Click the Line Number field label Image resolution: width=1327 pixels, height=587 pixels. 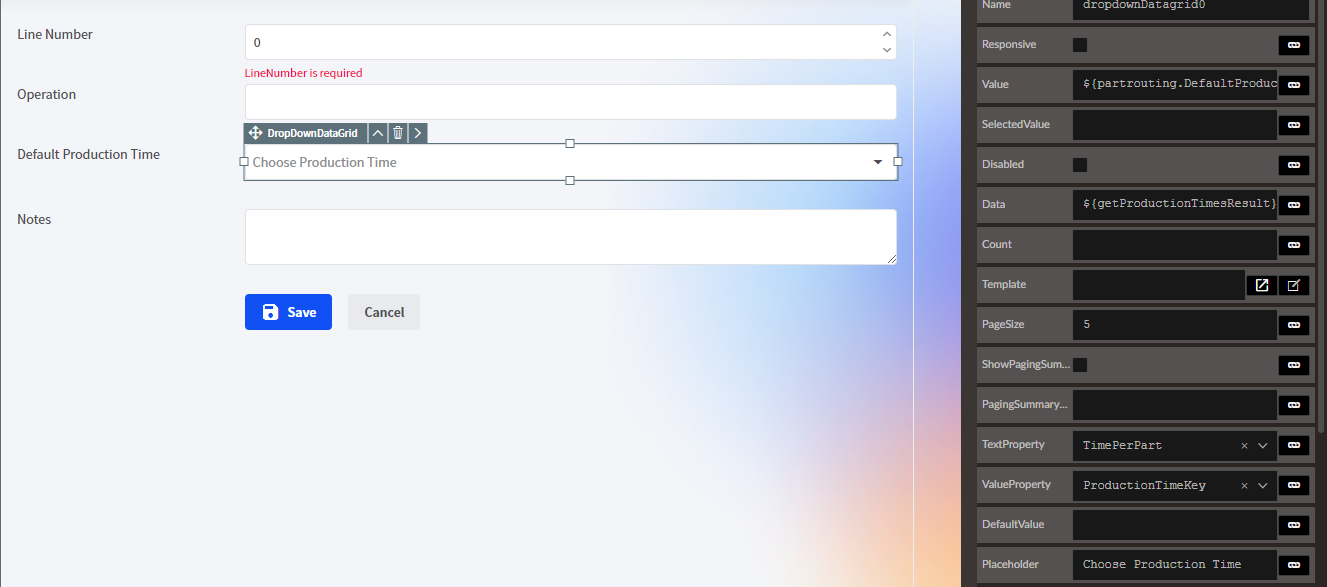click(55, 34)
